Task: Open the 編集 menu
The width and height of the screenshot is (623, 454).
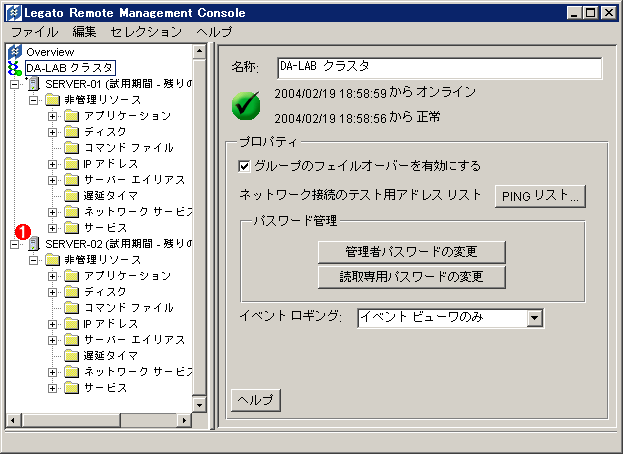Action: click(x=85, y=32)
